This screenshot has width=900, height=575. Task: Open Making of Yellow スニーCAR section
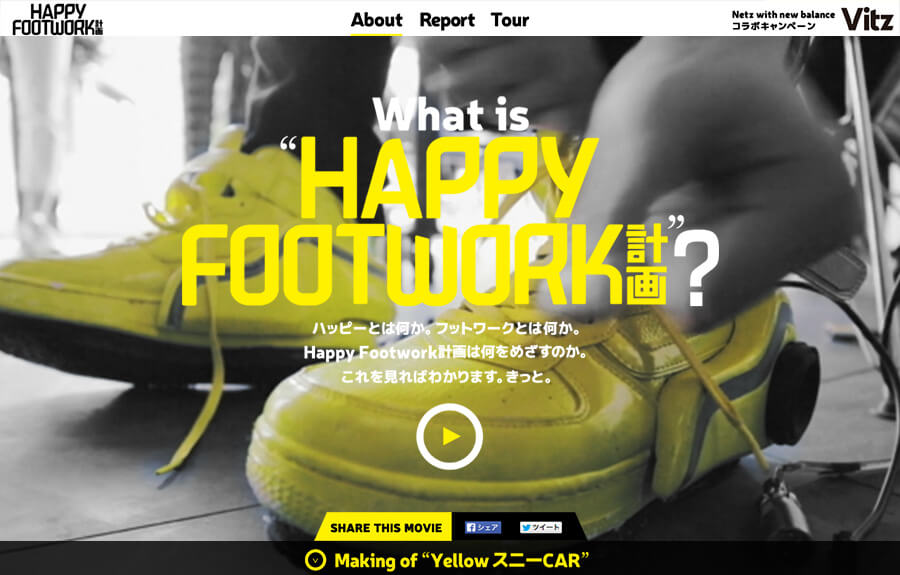click(462, 560)
